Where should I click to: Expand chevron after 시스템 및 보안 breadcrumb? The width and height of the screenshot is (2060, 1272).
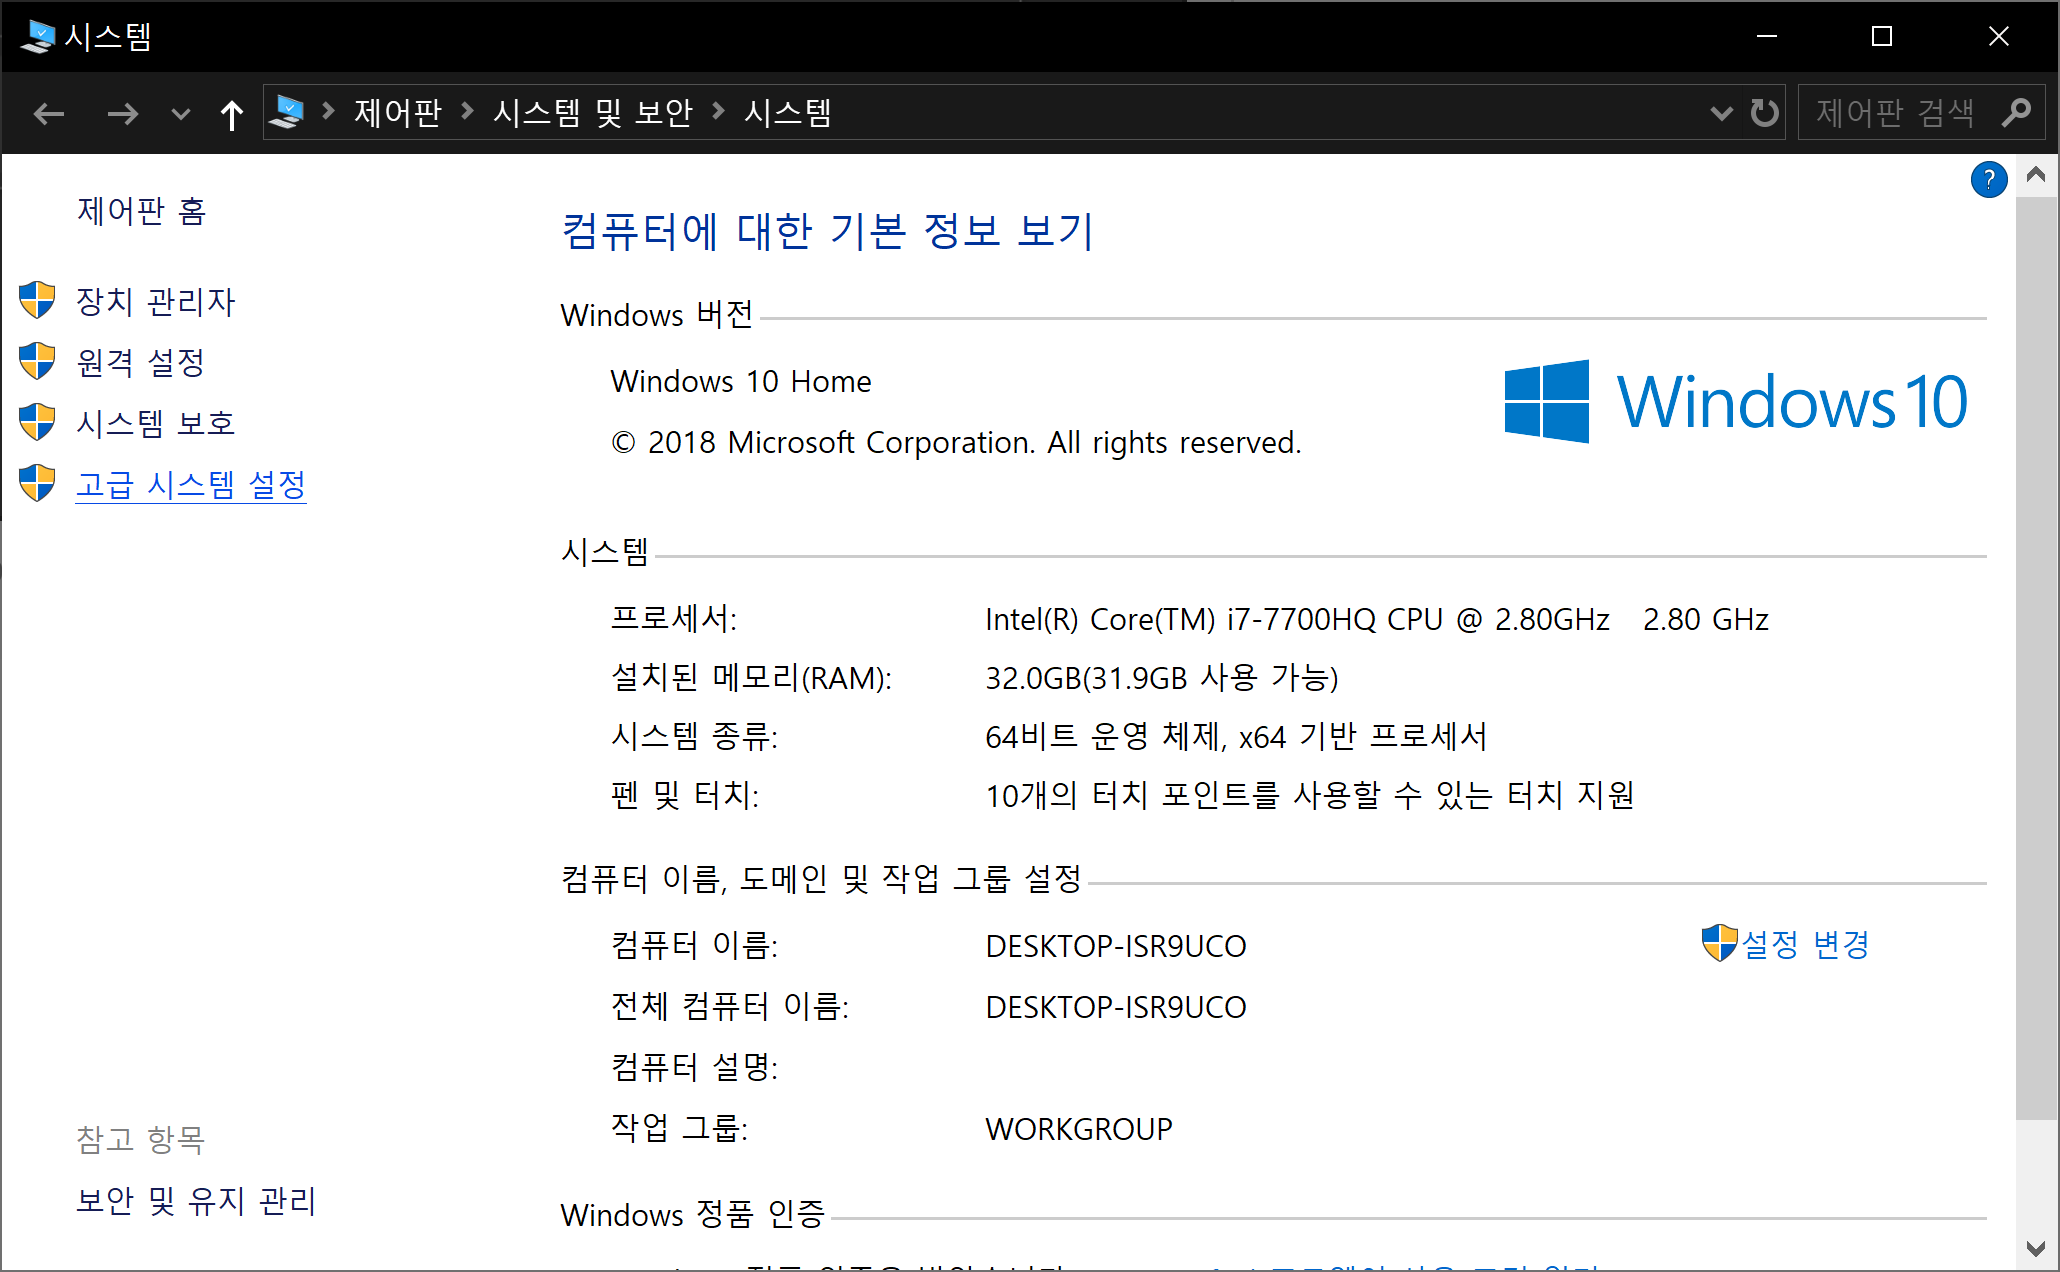[x=718, y=112]
